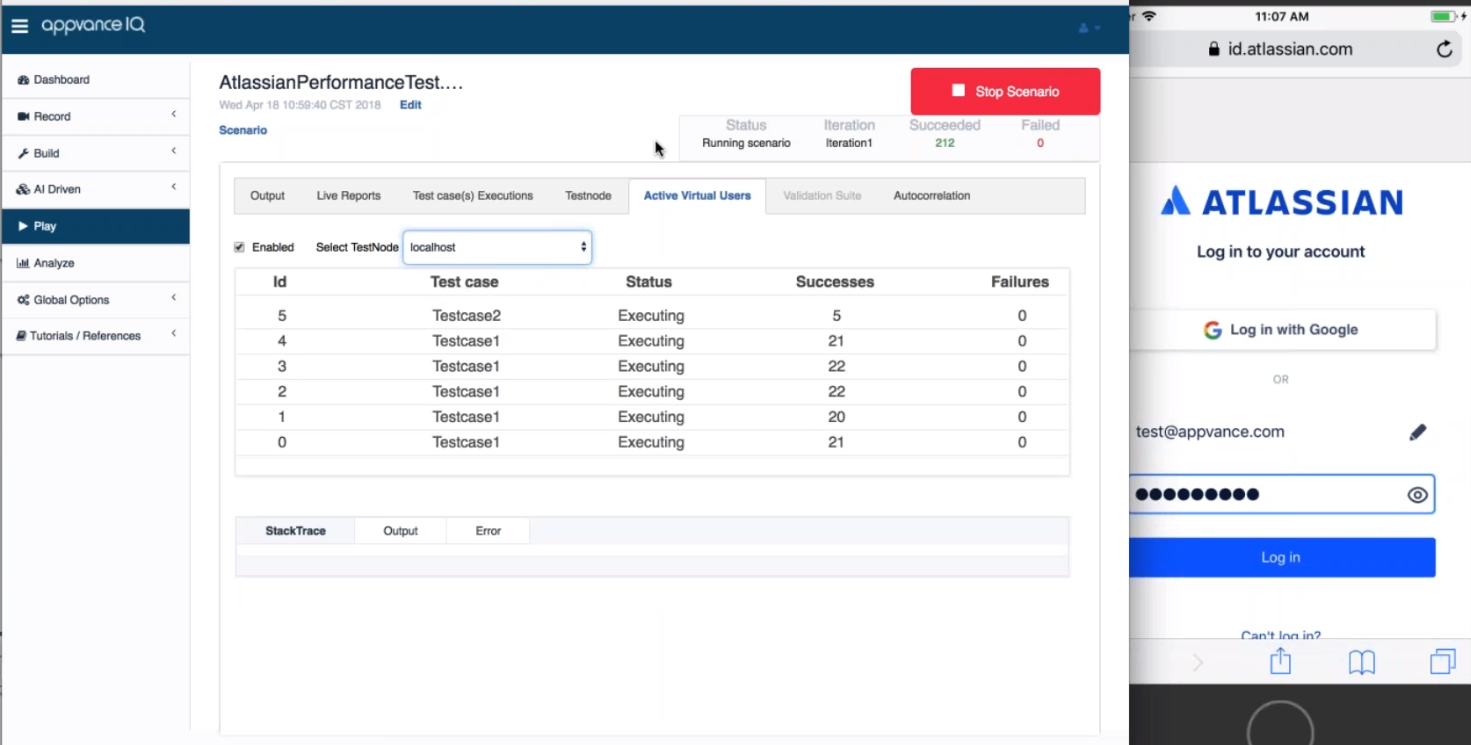Open the user account menu icon
1471x745 pixels.
1088,28
